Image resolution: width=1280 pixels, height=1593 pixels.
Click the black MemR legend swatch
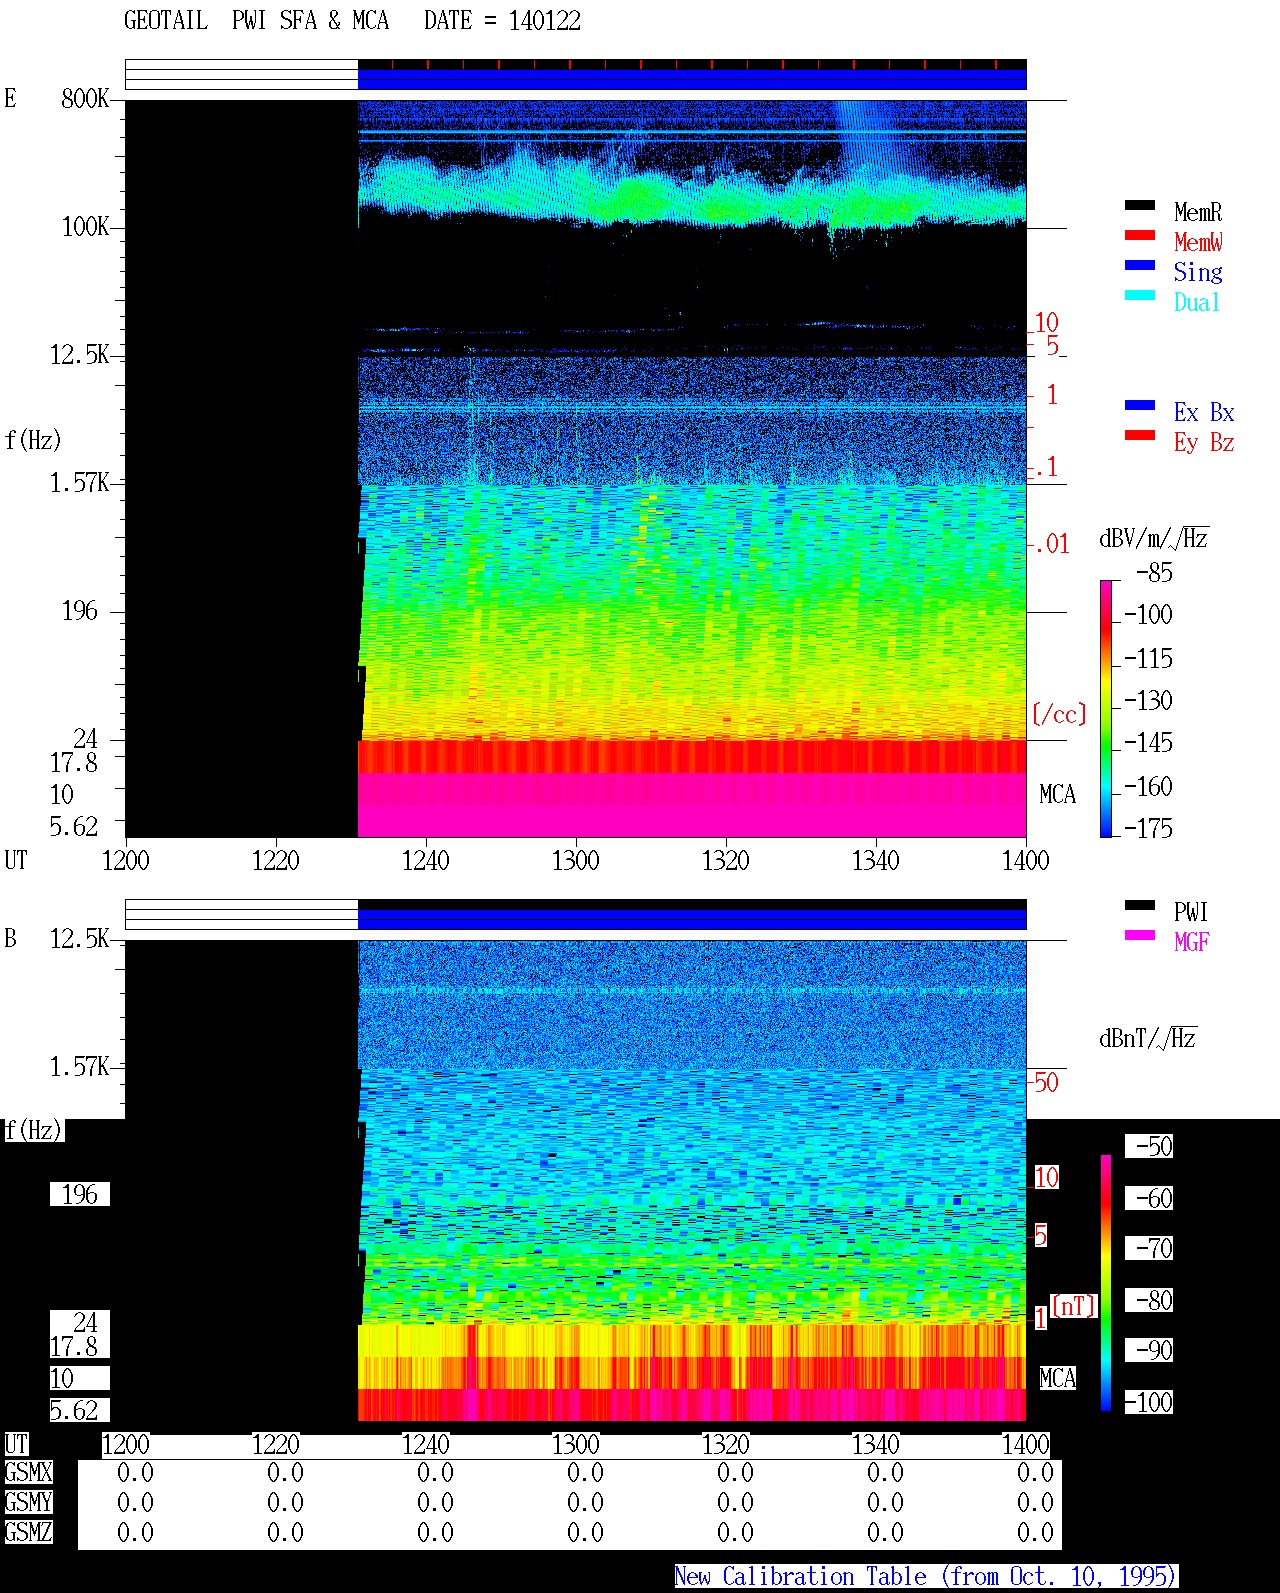tap(1140, 205)
